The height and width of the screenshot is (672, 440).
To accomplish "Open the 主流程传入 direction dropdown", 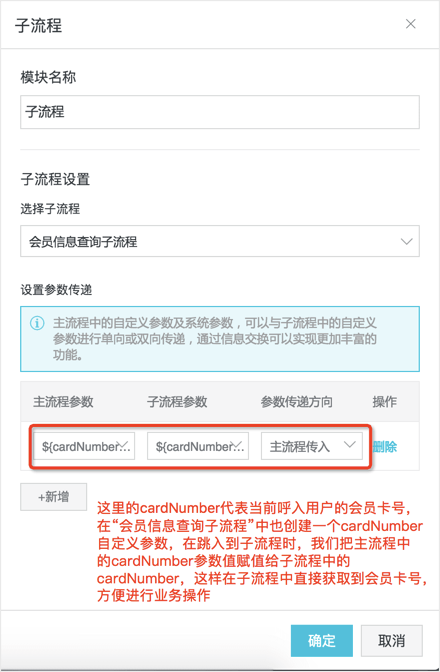I will click(312, 446).
